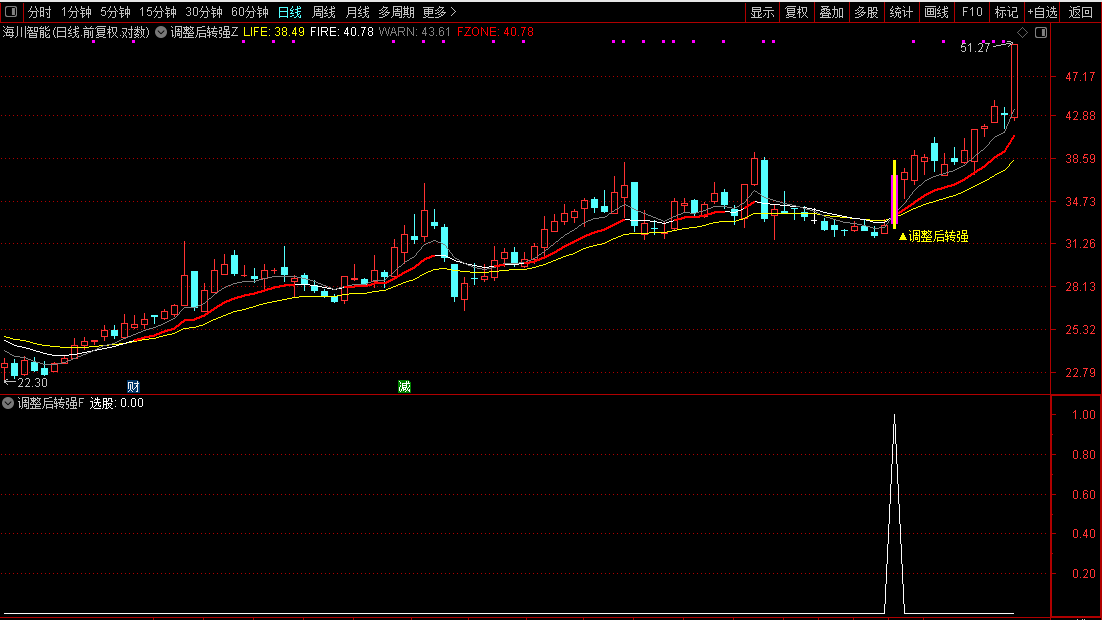Switch to 月线 monthly chart
Image resolution: width=1102 pixels, height=620 pixels.
tap(358, 12)
